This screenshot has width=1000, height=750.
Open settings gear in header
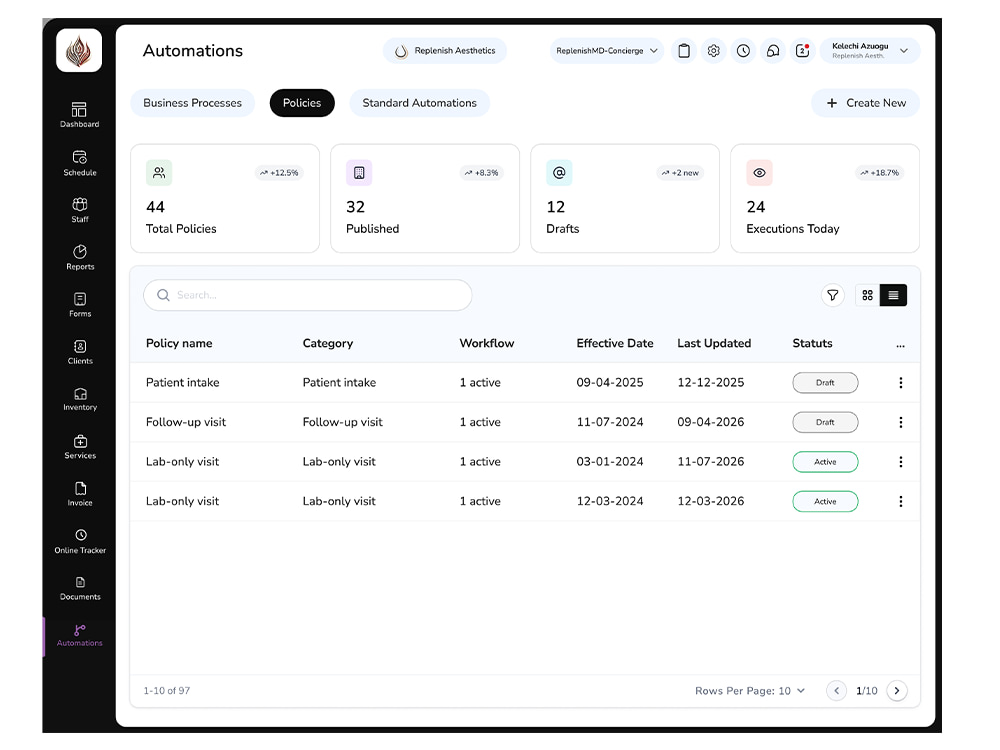[714, 51]
